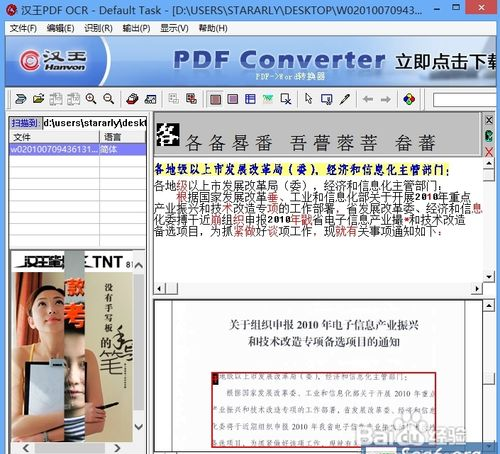The image size is (500, 454).
Task: Click the zoom out magnifier icon
Action: [x=108, y=99]
